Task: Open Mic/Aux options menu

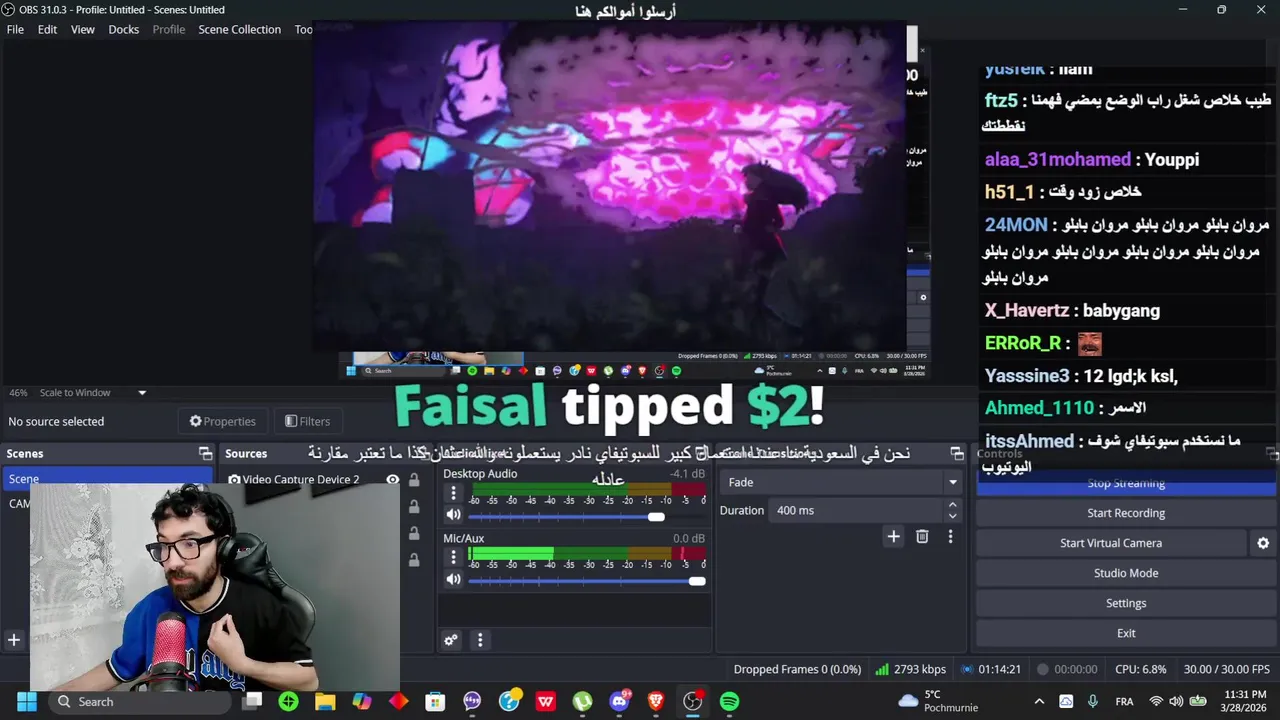Action: coord(453,557)
